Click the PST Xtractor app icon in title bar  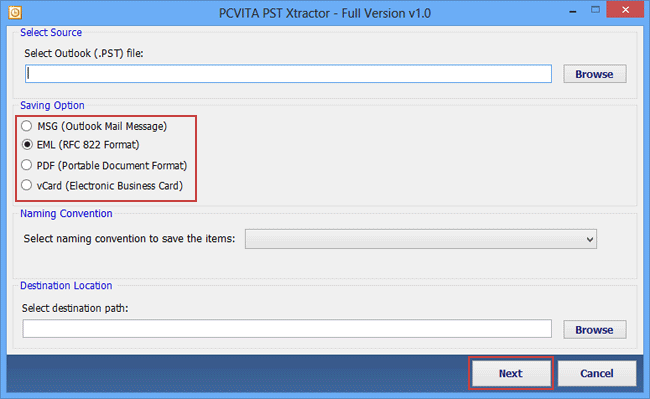pos(15,12)
